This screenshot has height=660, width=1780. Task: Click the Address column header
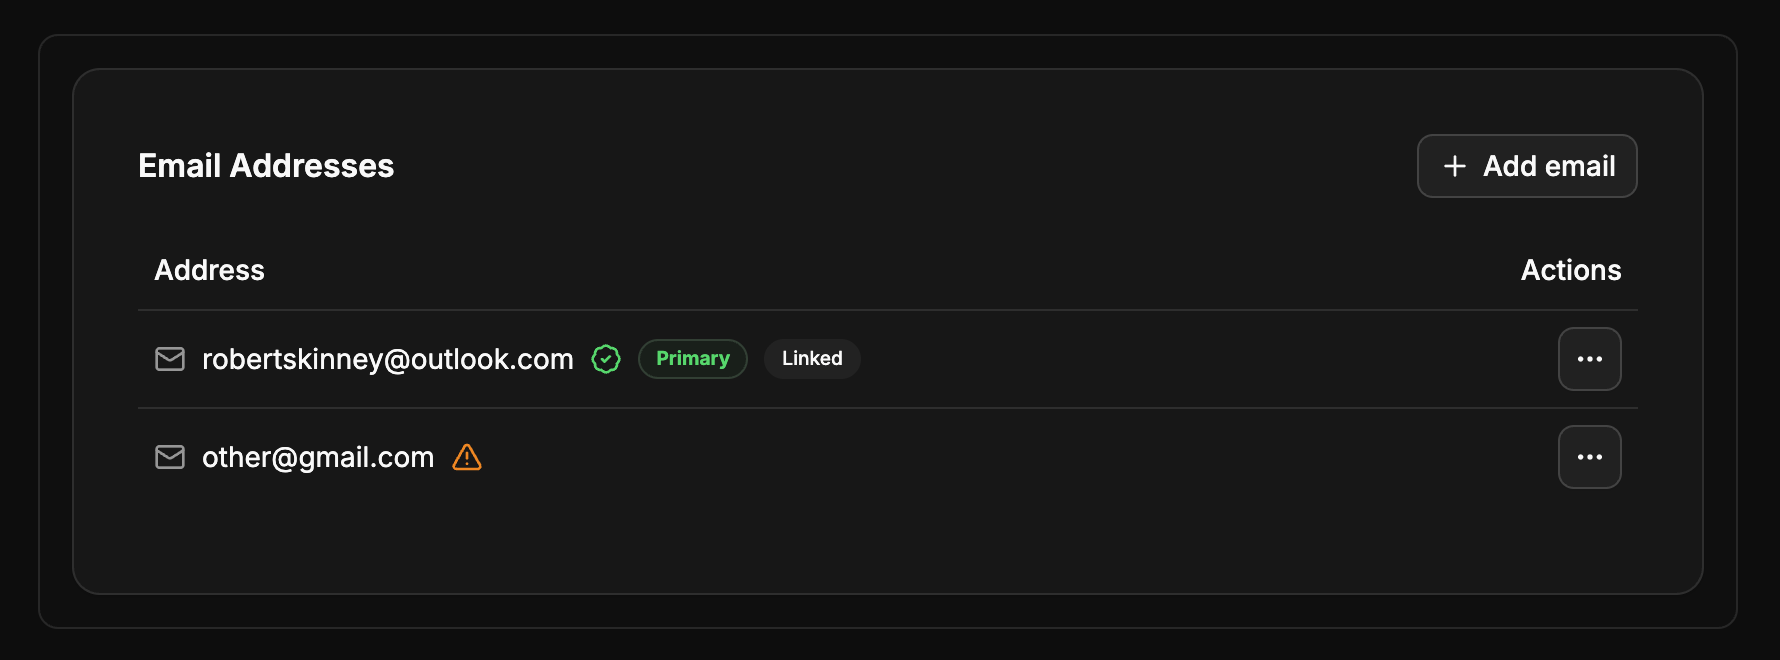209,270
